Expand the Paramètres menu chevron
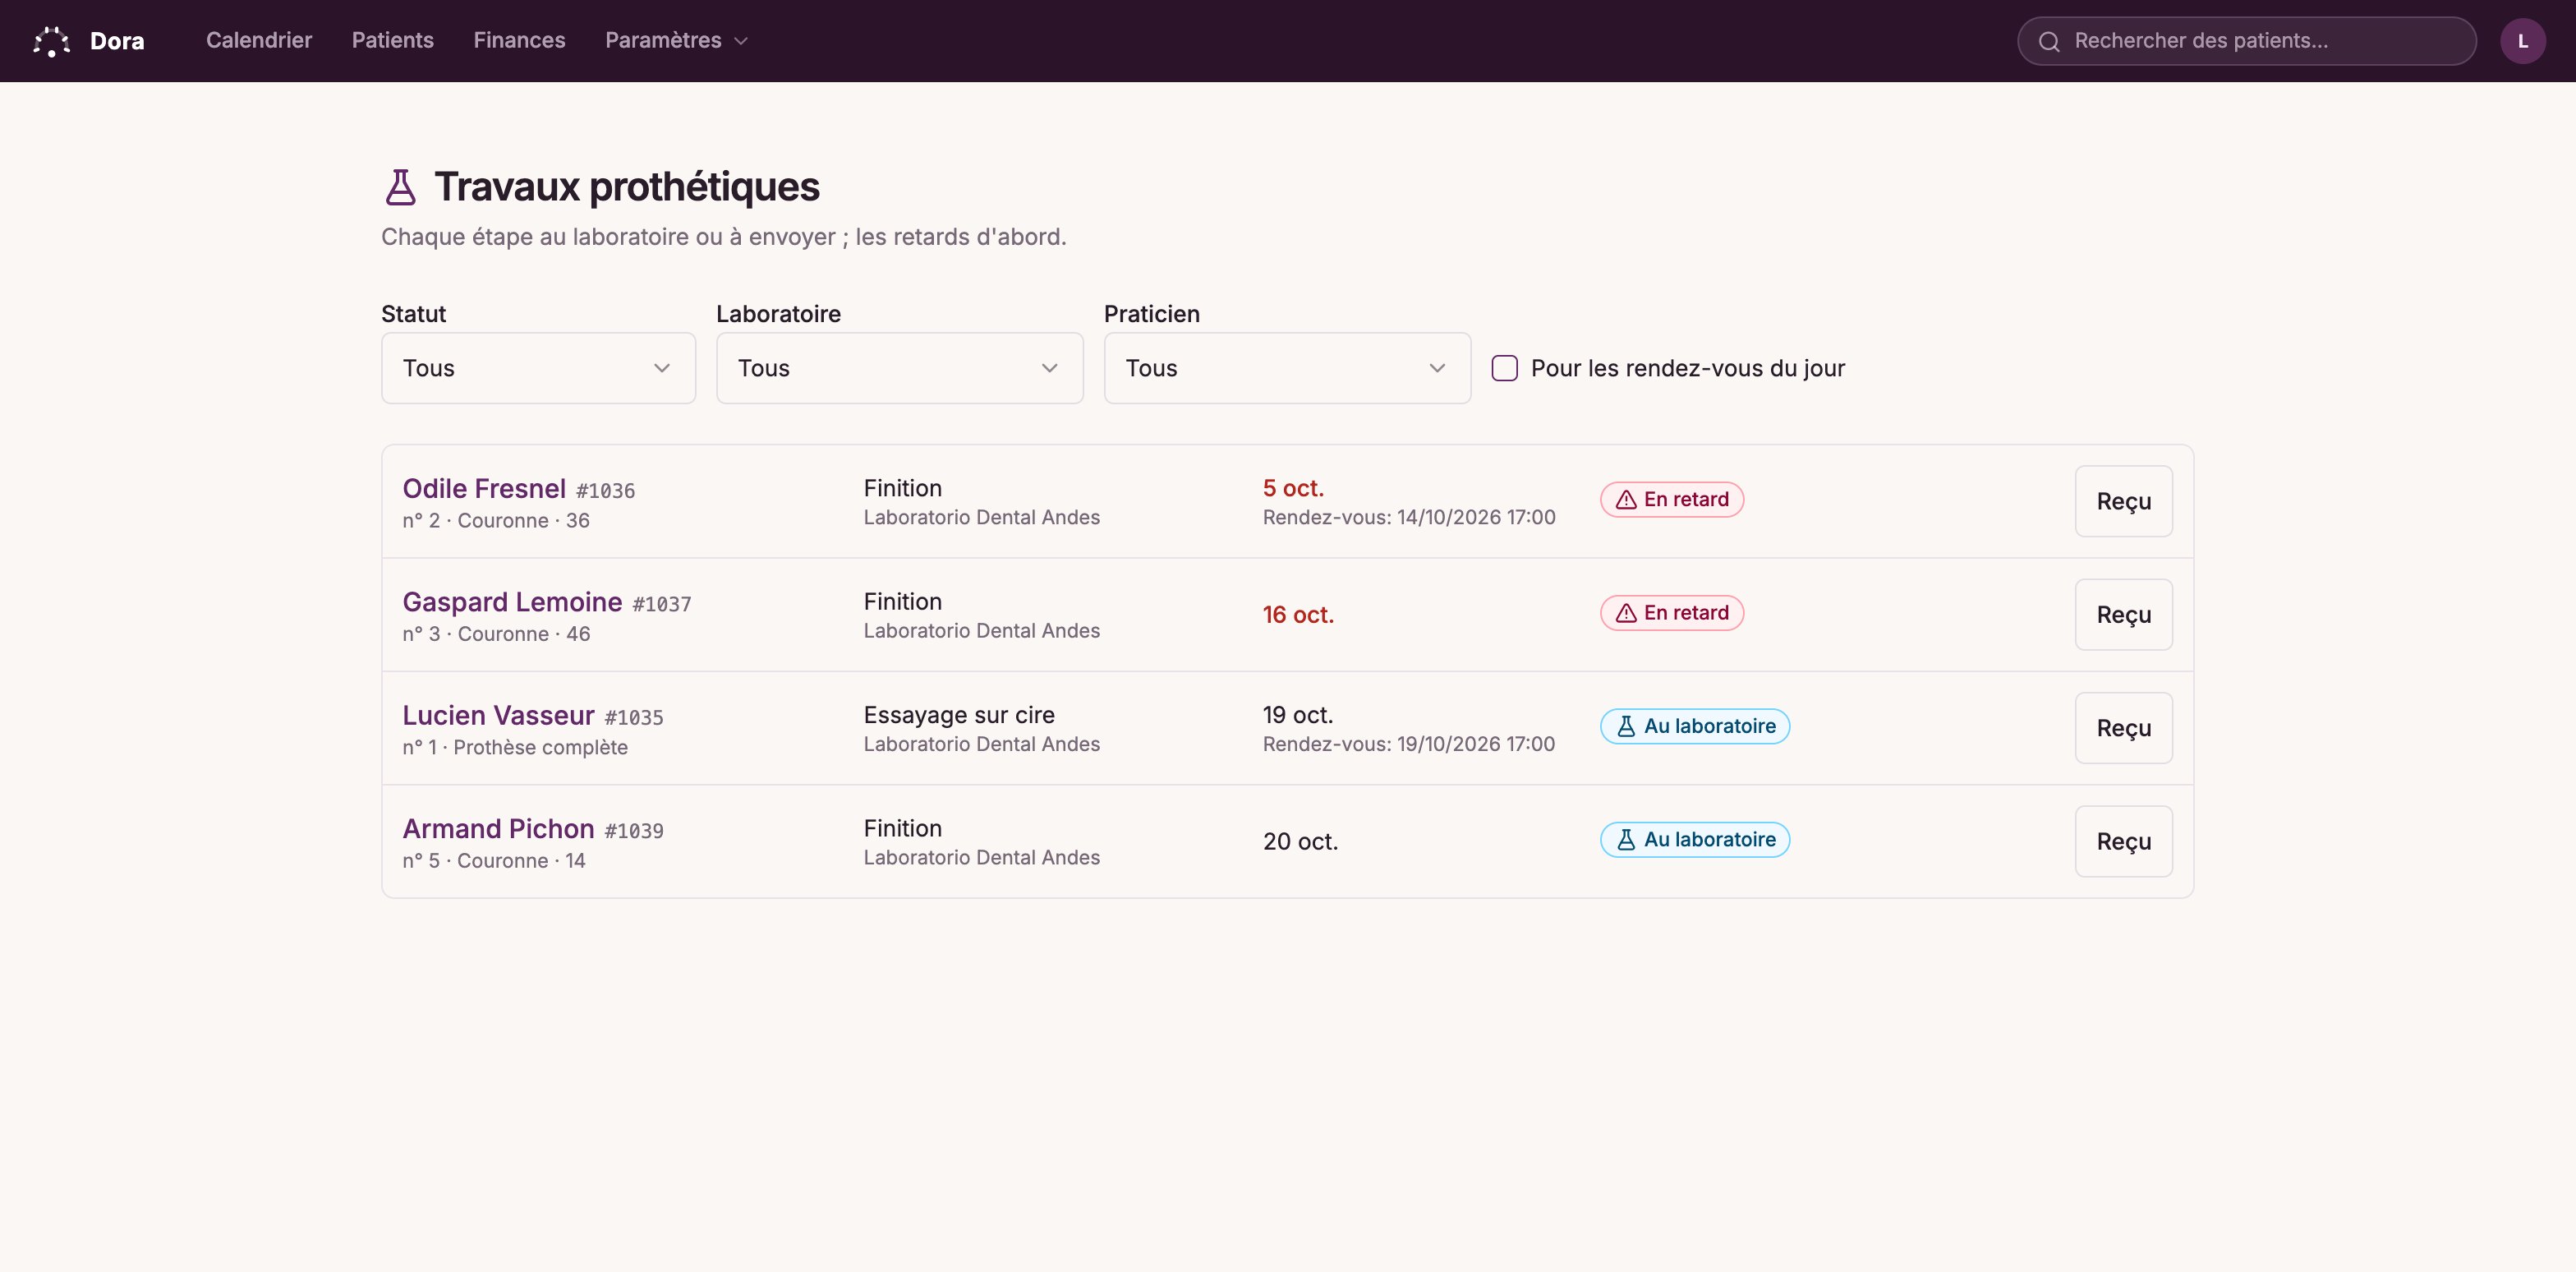The image size is (2576, 1272). click(741, 41)
